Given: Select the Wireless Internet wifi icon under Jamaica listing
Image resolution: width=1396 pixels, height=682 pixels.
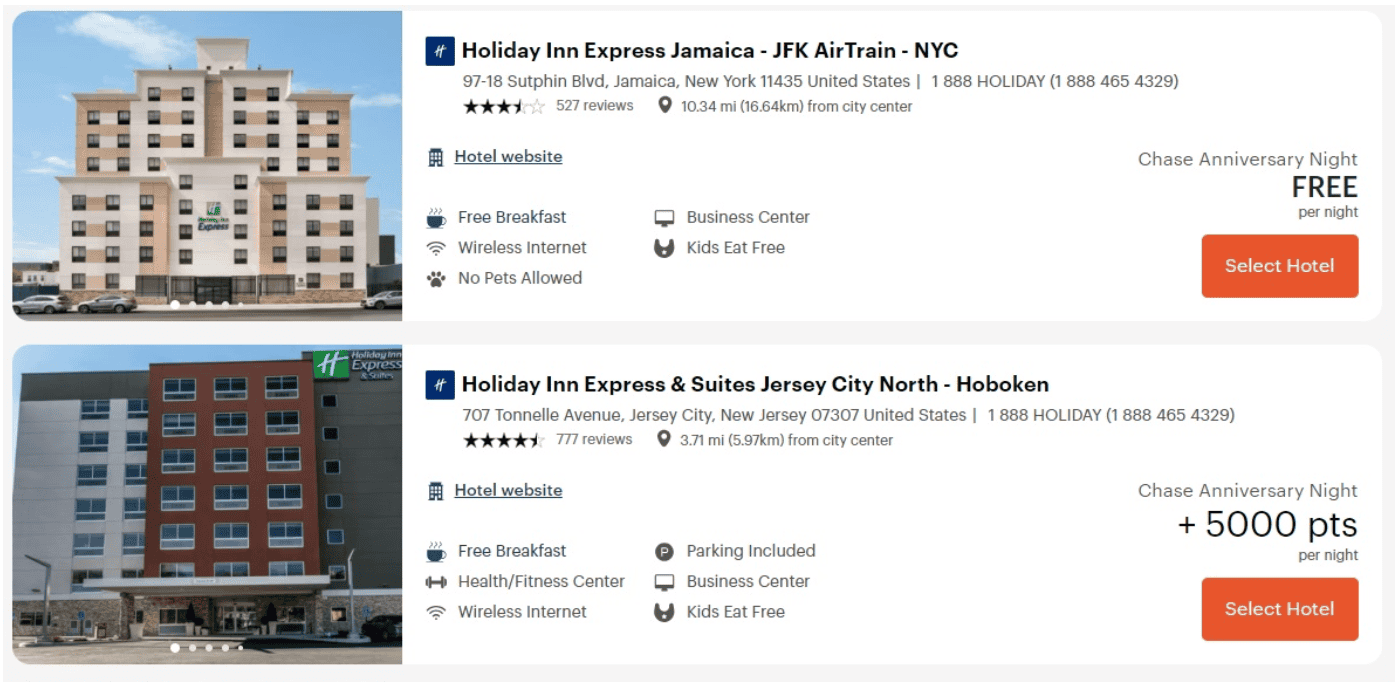Looking at the screenshot, I should point(436,247).
